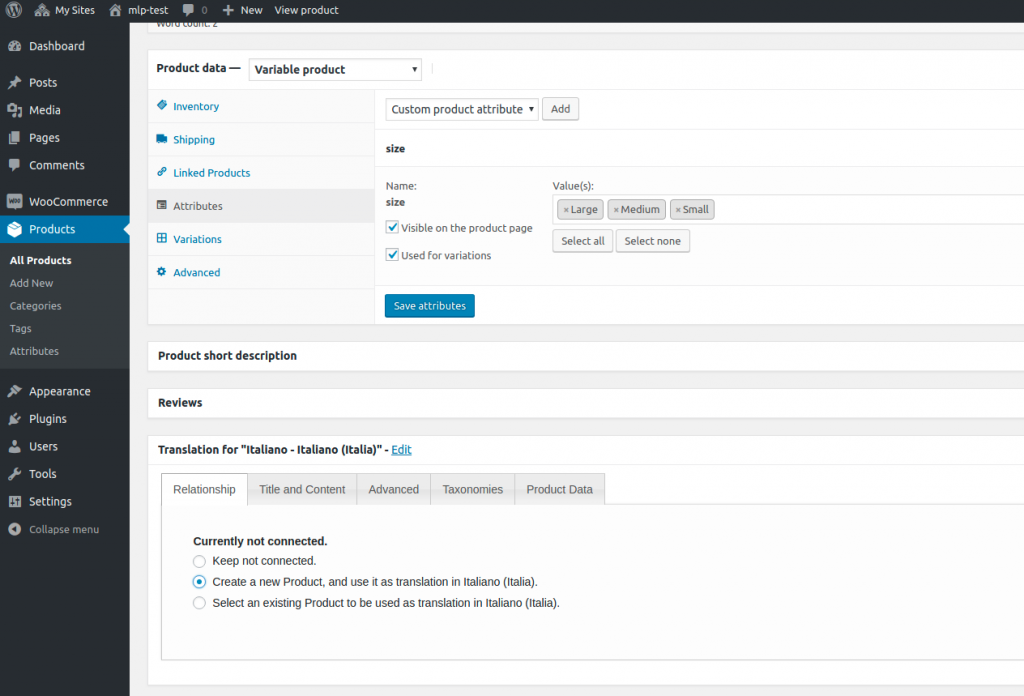This screenshot has width=1024, height=696.
Task: Click the Edit link for Italiano translation
Action: click(401, 450)
